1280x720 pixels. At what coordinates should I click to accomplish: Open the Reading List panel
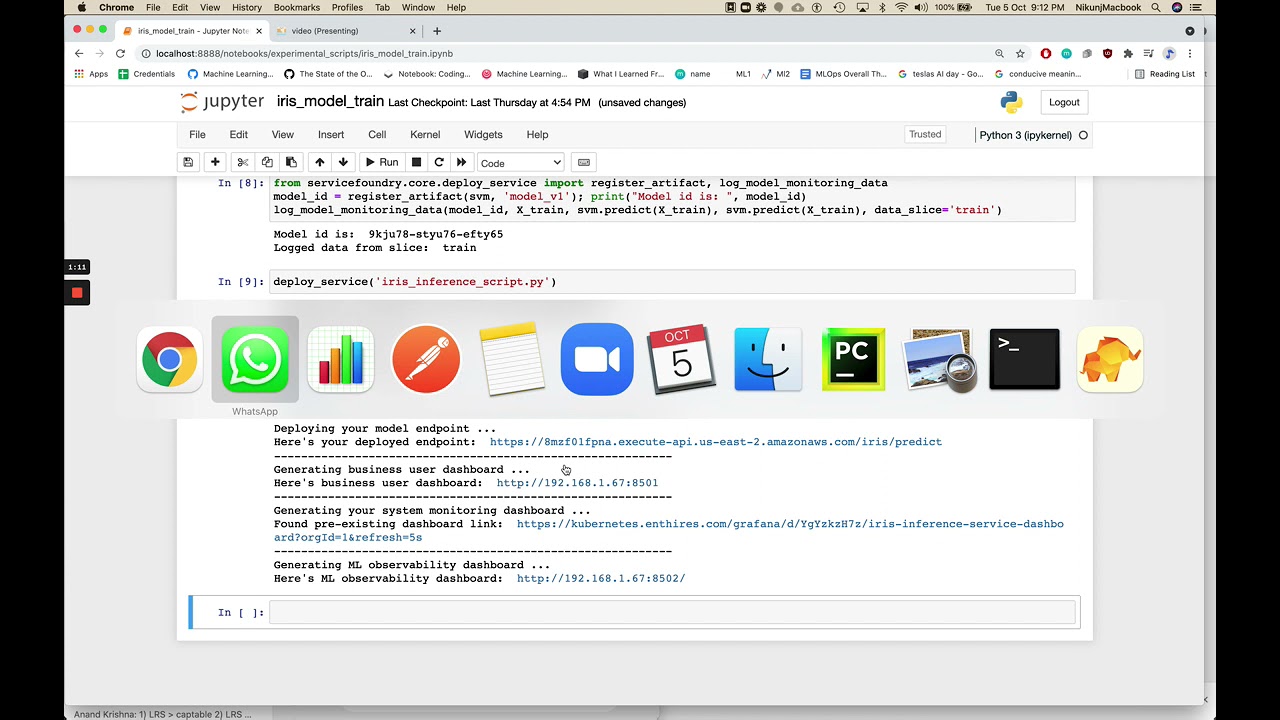[x=1165, y=73]
